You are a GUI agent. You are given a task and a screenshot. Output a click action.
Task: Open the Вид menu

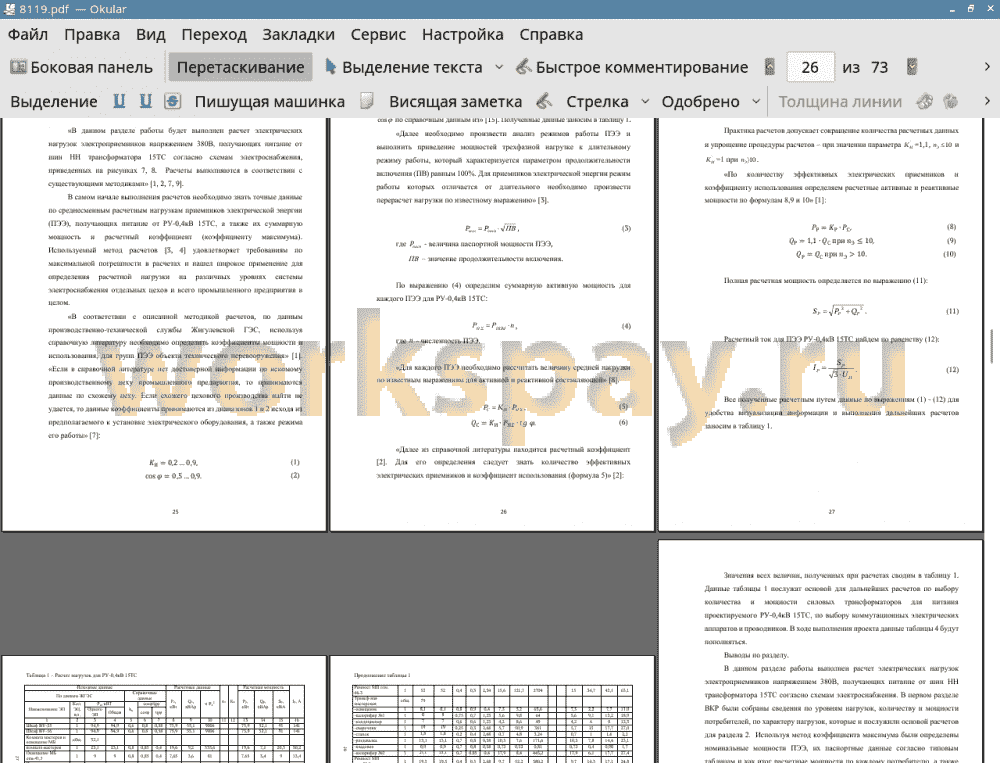pyautogui.click(x=151, y=34)
